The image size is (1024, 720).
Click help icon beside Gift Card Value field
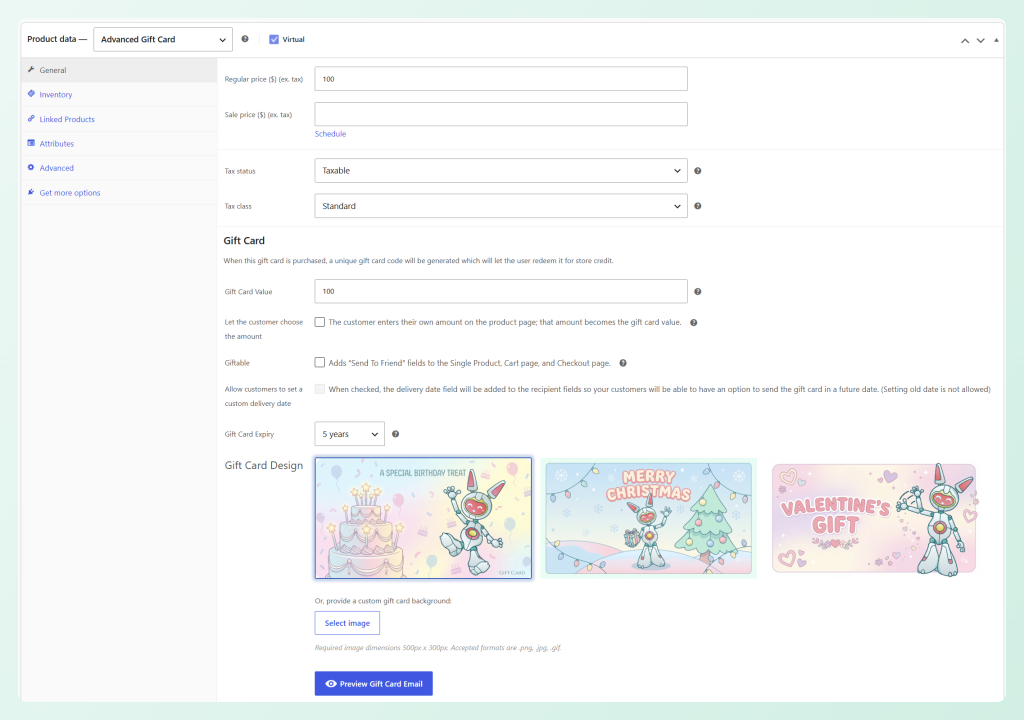point(697,291)
